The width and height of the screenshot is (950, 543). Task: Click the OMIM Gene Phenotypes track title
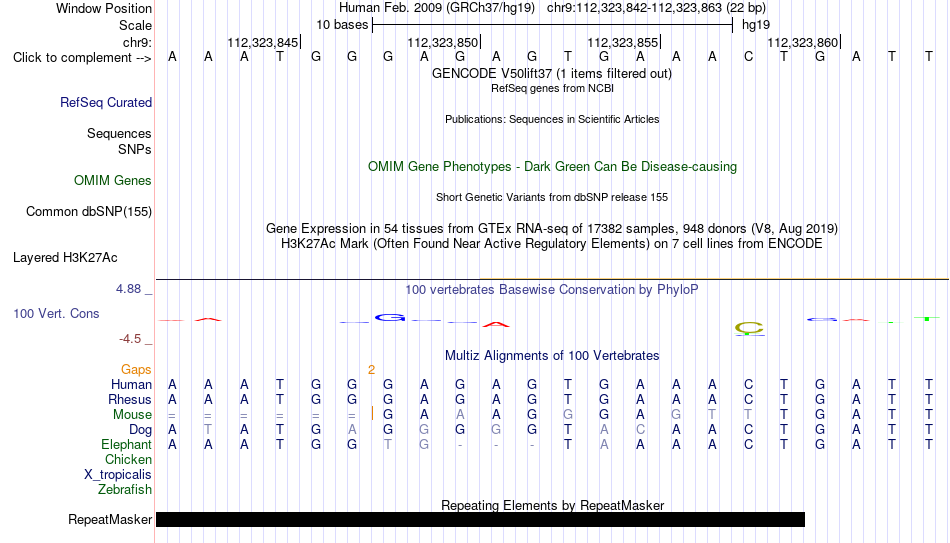coord(553,167)
